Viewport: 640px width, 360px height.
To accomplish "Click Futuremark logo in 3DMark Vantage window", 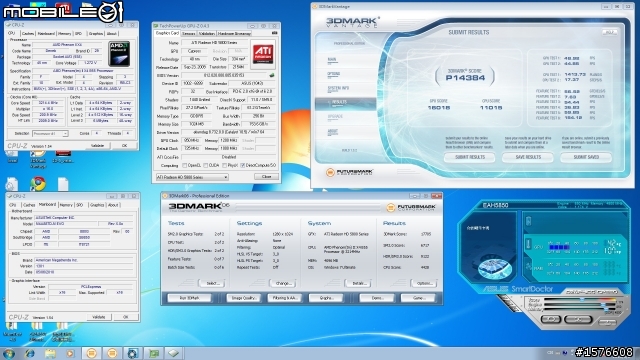I will click(x=349, y=172).
